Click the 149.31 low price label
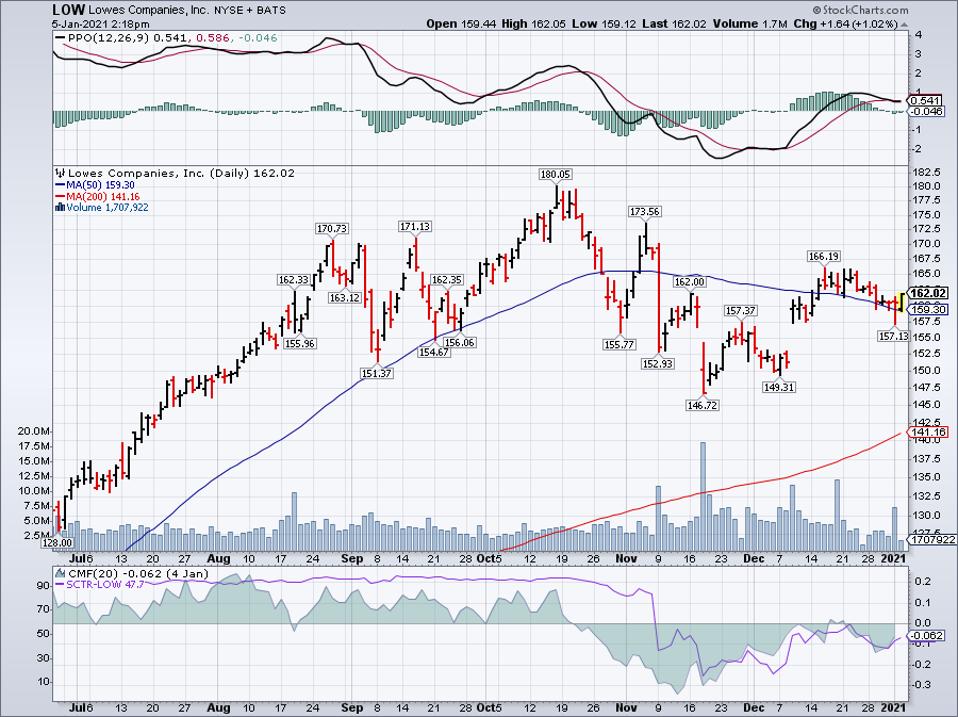The image size is (958, 717). tap(779, 387)
